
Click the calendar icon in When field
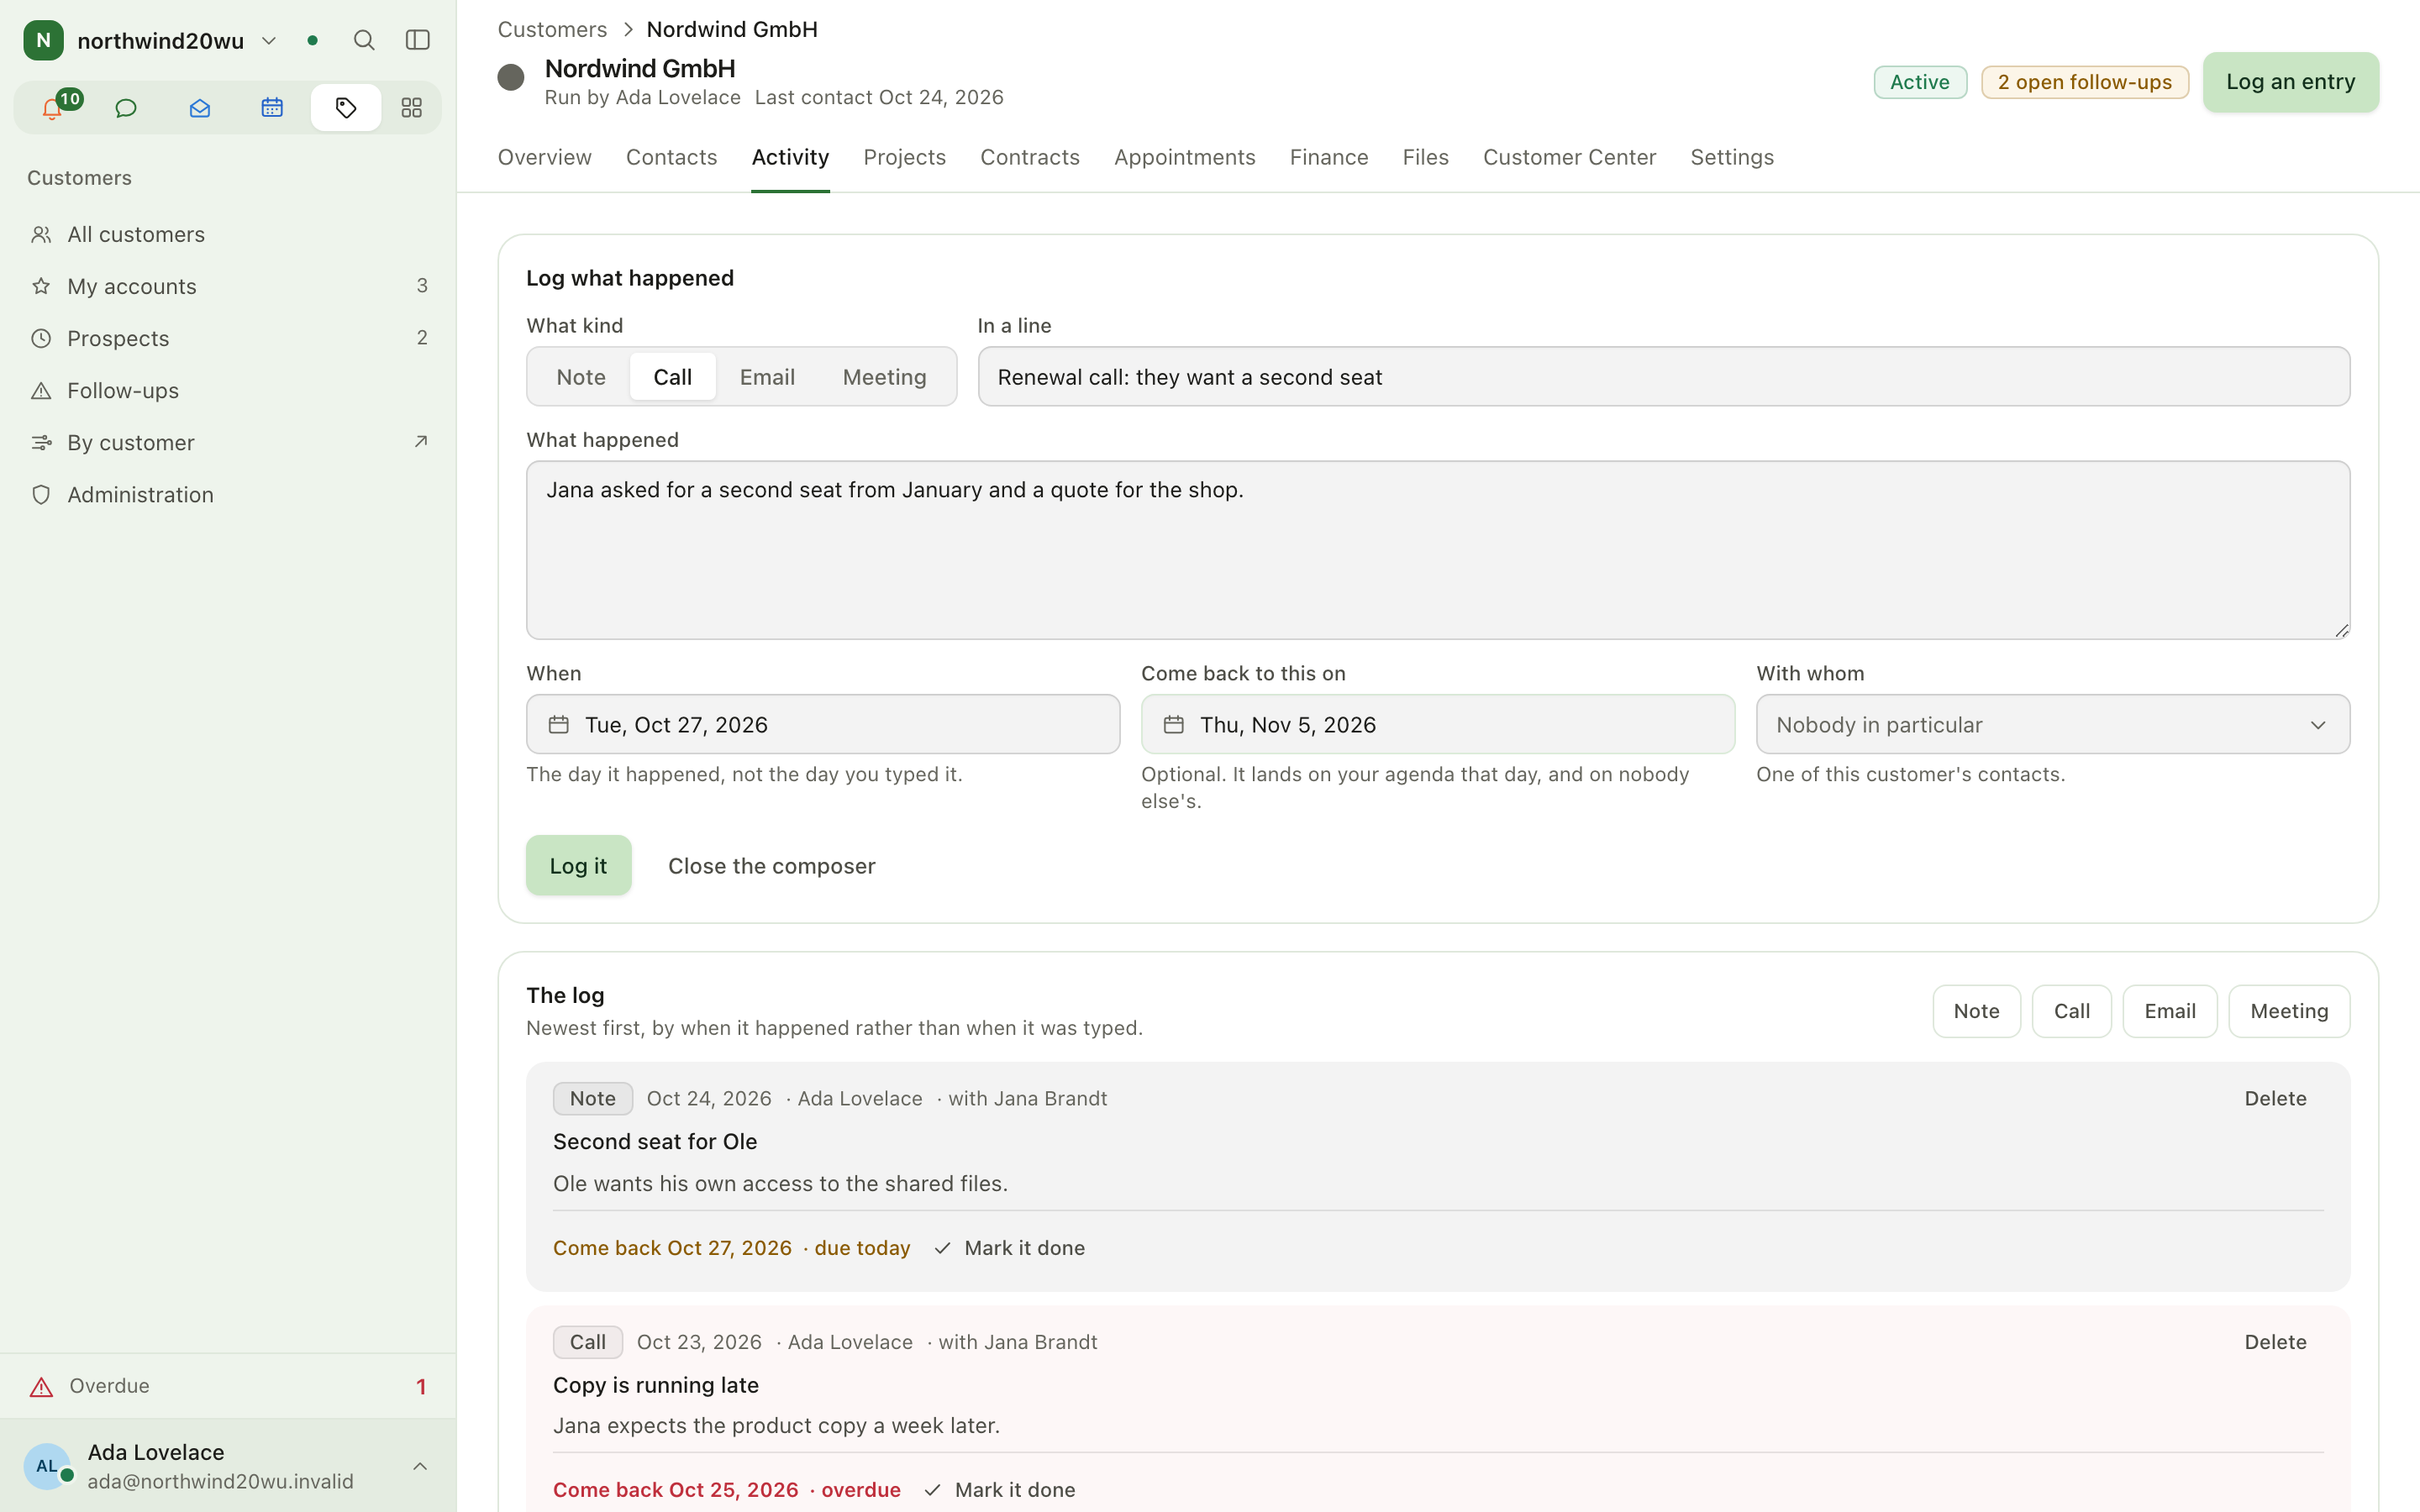[x=559, y=724]
